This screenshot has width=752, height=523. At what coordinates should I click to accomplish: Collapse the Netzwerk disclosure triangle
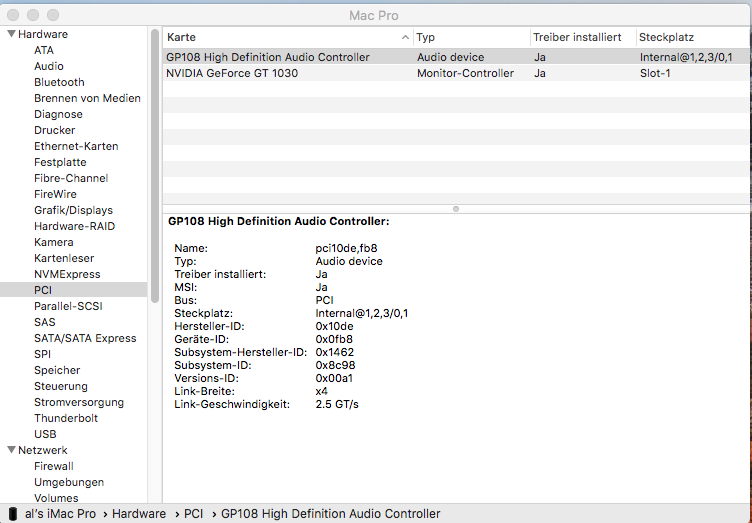11,450
